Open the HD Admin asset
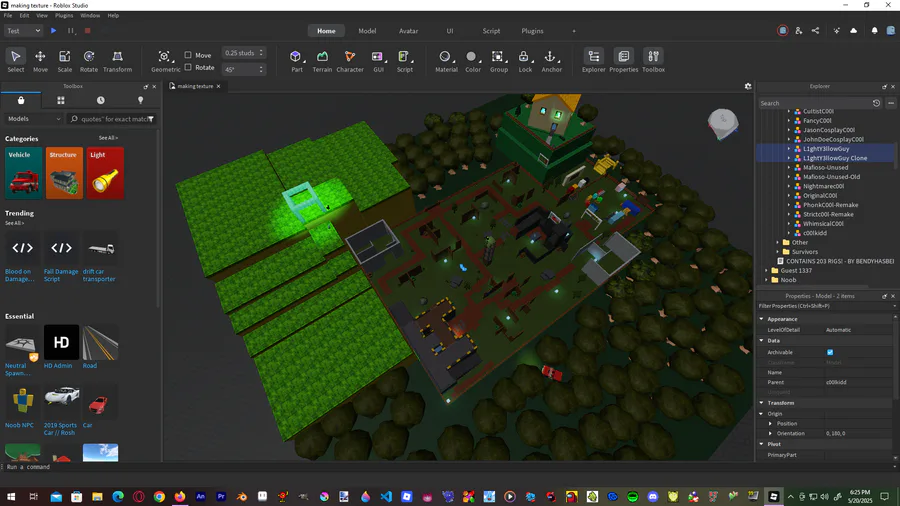Screen dimensions: 900x506 click(61, 347)
